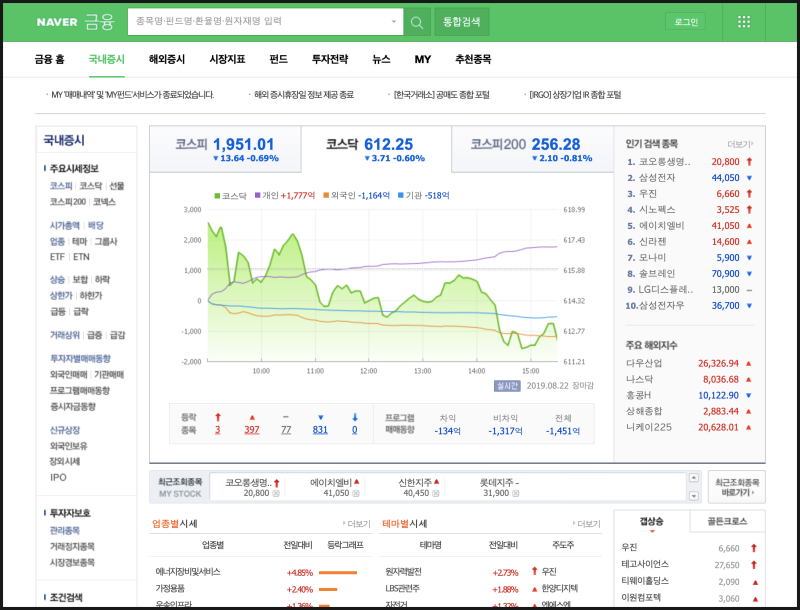Click the 실시간 badge below the chart
Image resolution: width=800 pixels, height=610 pixels.
pyautogui.click(x=507, y=386)
